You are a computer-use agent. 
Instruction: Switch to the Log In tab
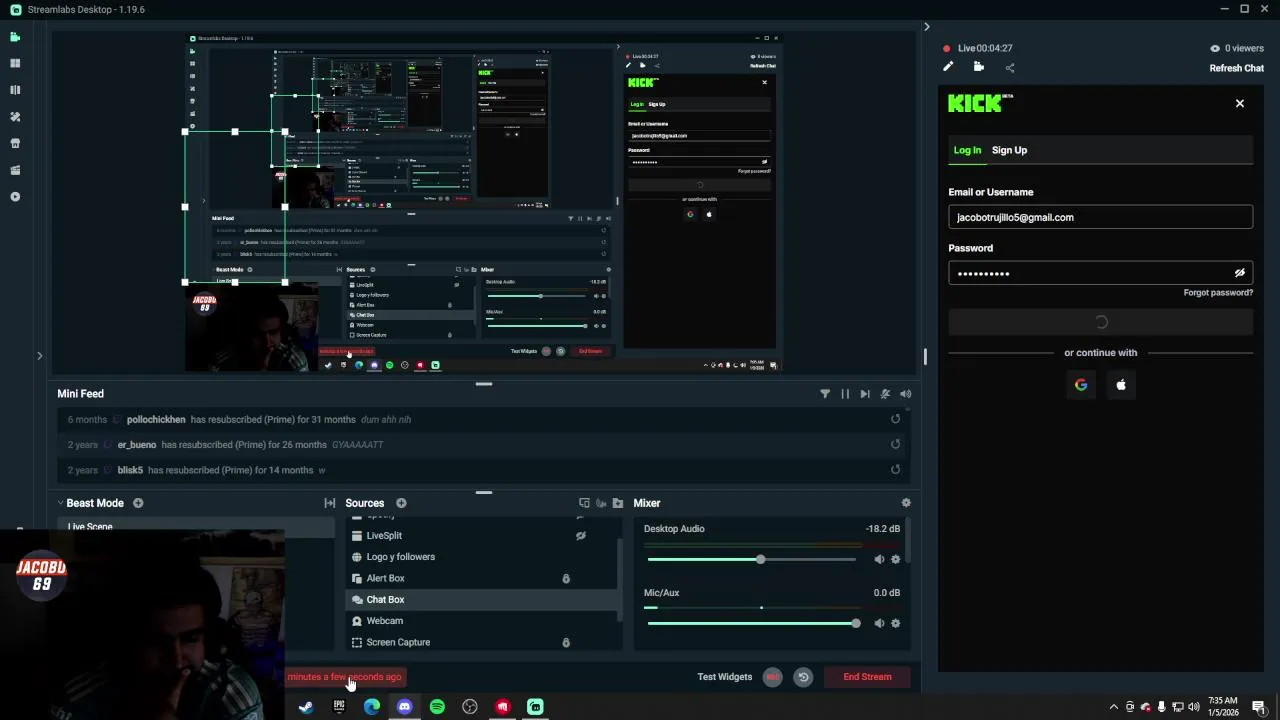pyautogui.click(x=967, y=150)
